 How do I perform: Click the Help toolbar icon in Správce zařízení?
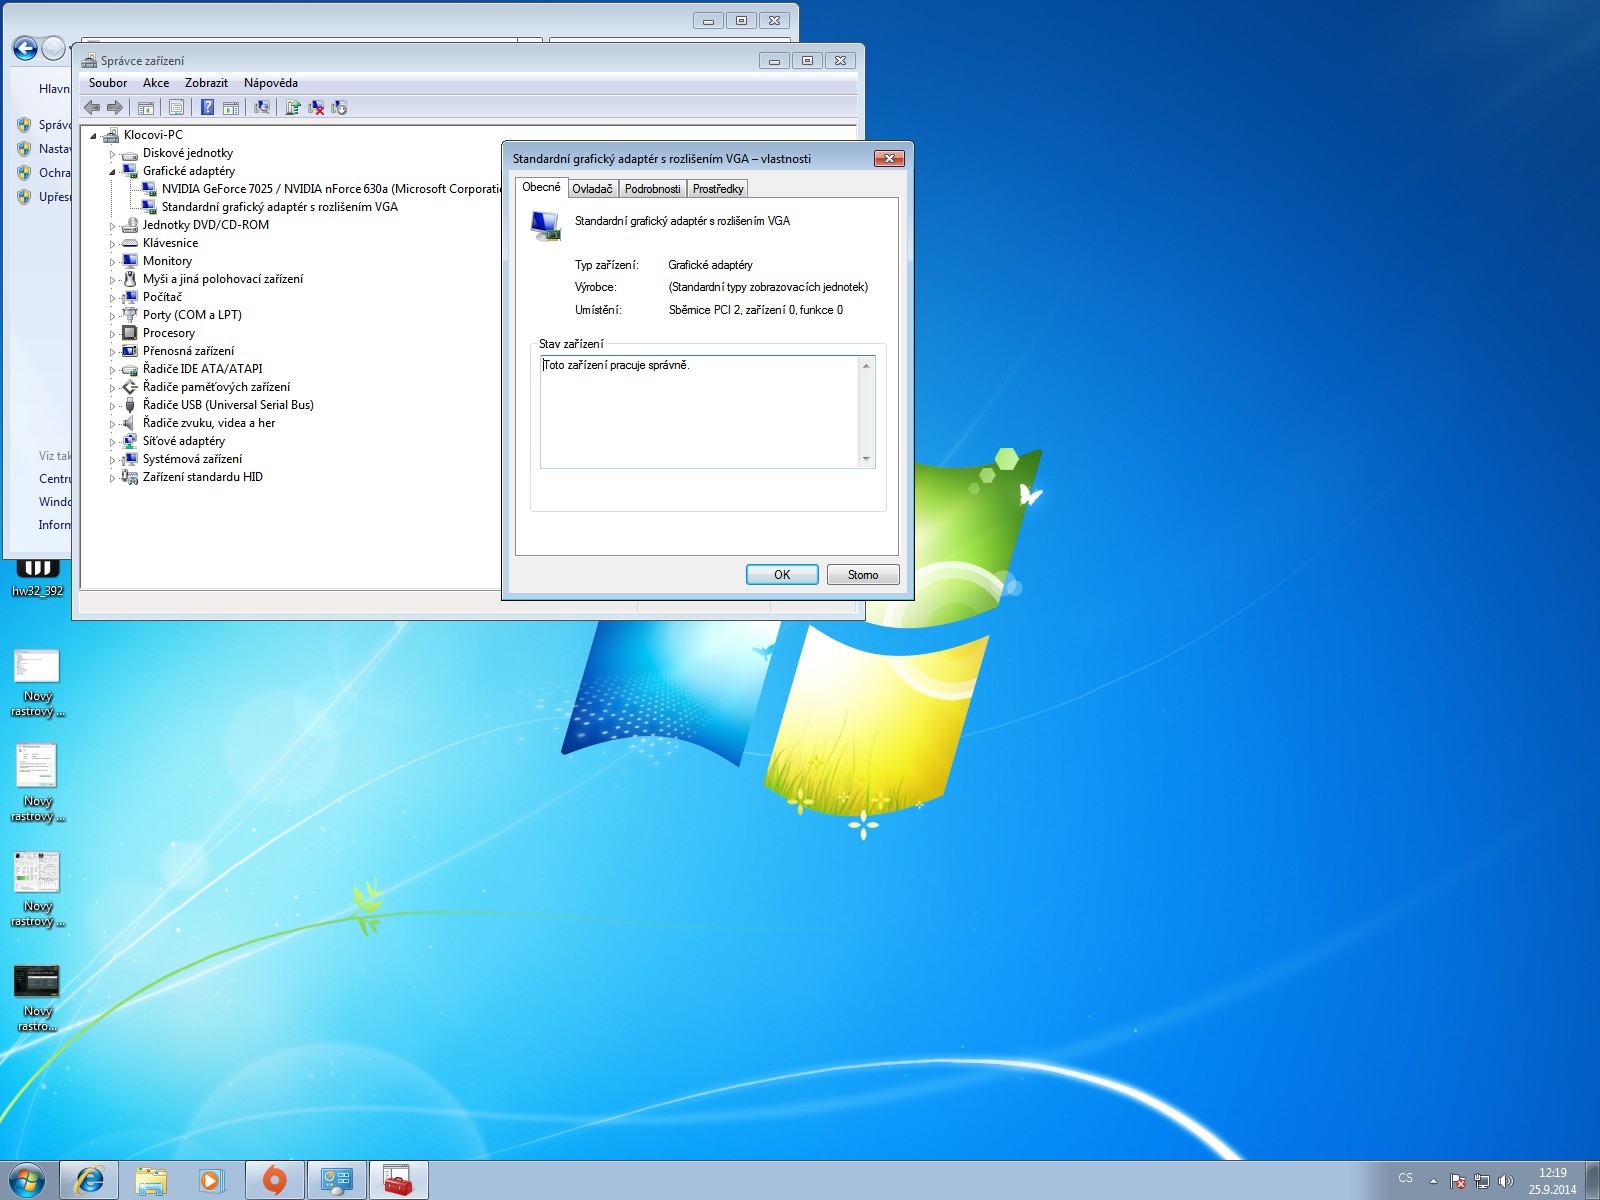click(x=207, y=107)
